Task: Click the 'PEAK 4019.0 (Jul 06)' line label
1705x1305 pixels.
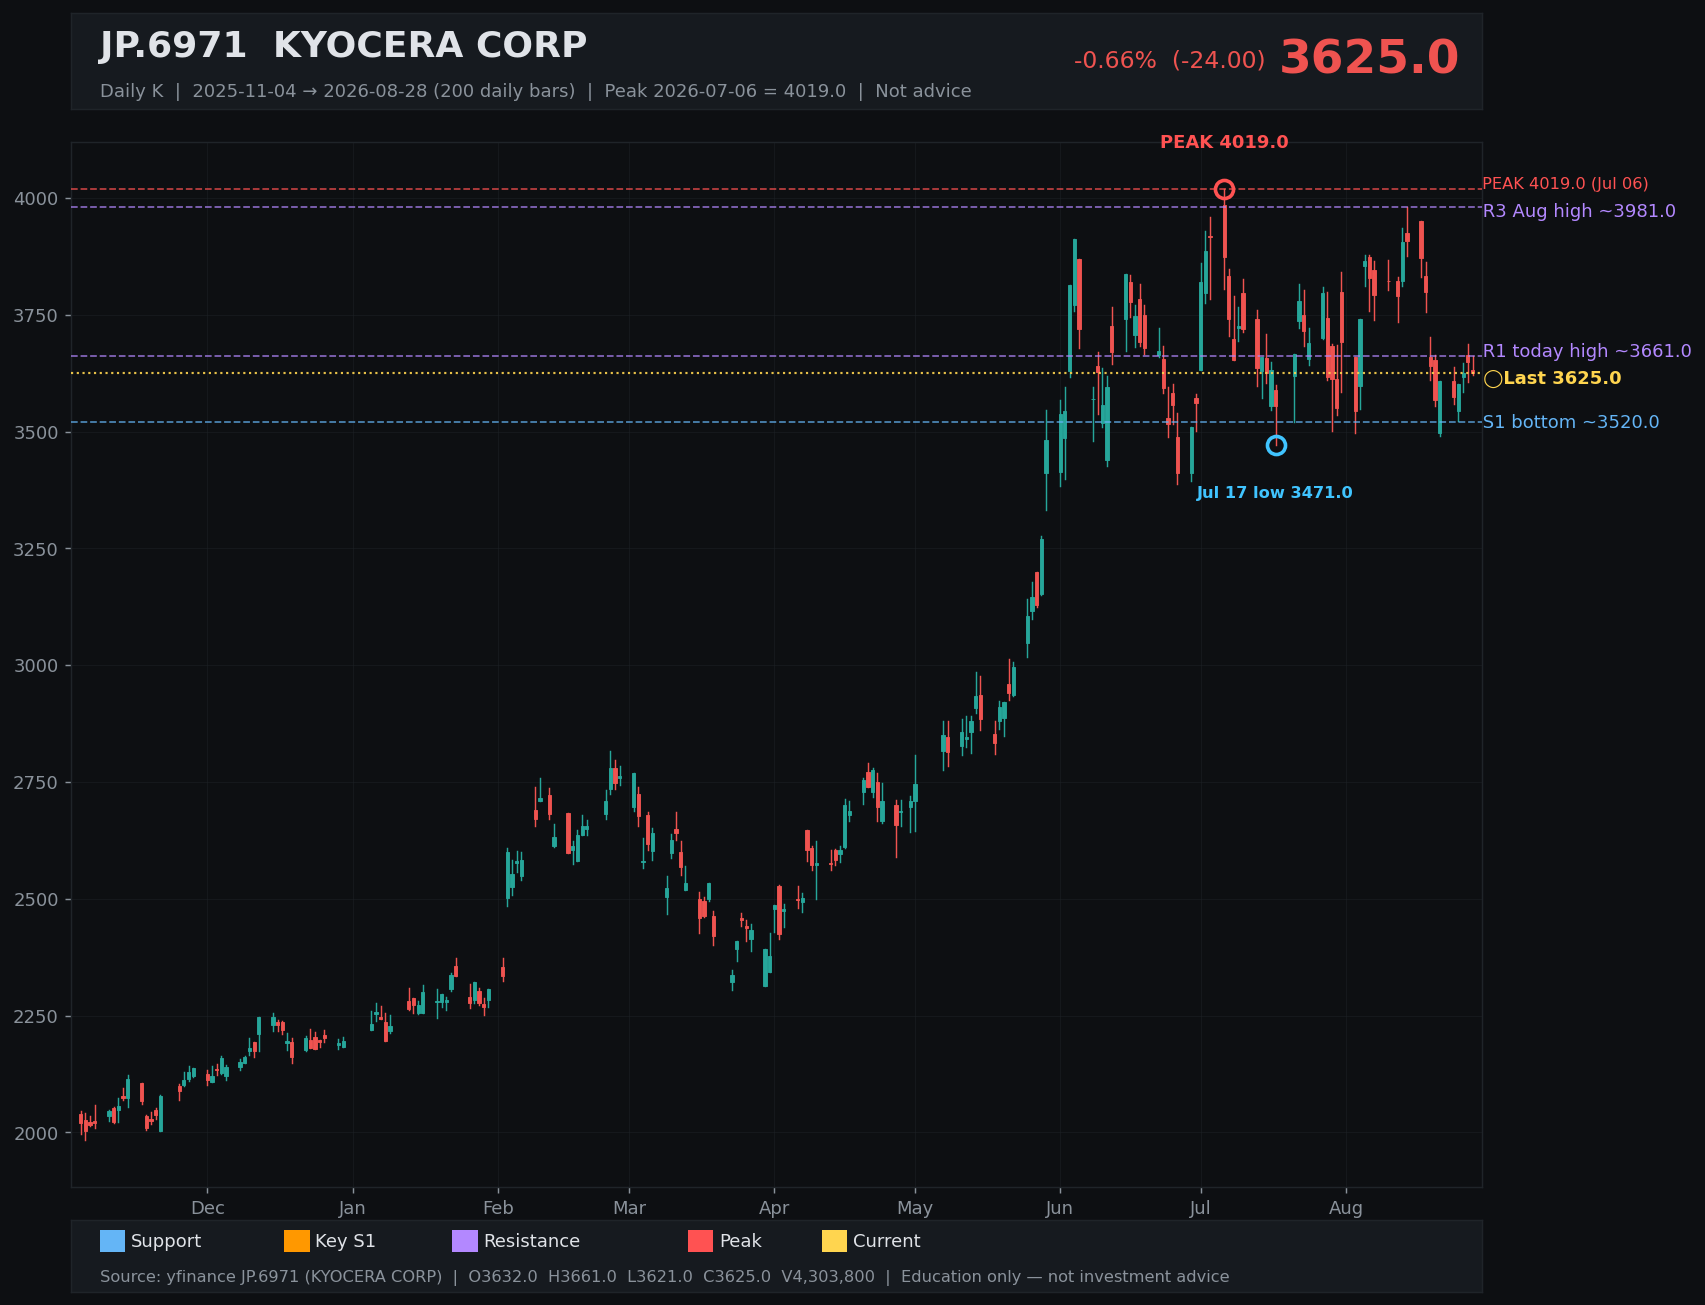Action: coord(1565,184)
